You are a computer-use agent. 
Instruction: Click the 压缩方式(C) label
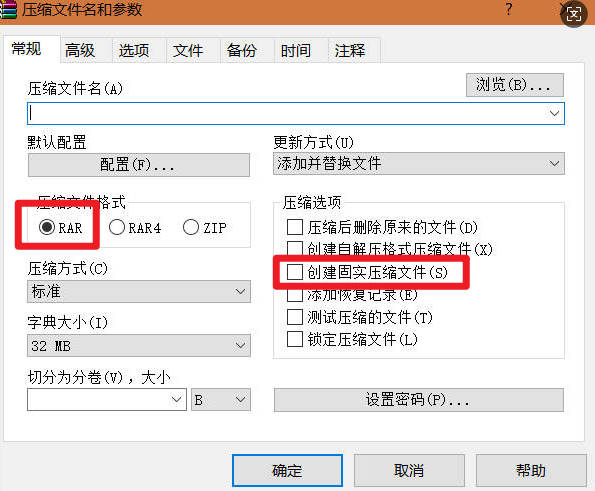coord(68,269)
